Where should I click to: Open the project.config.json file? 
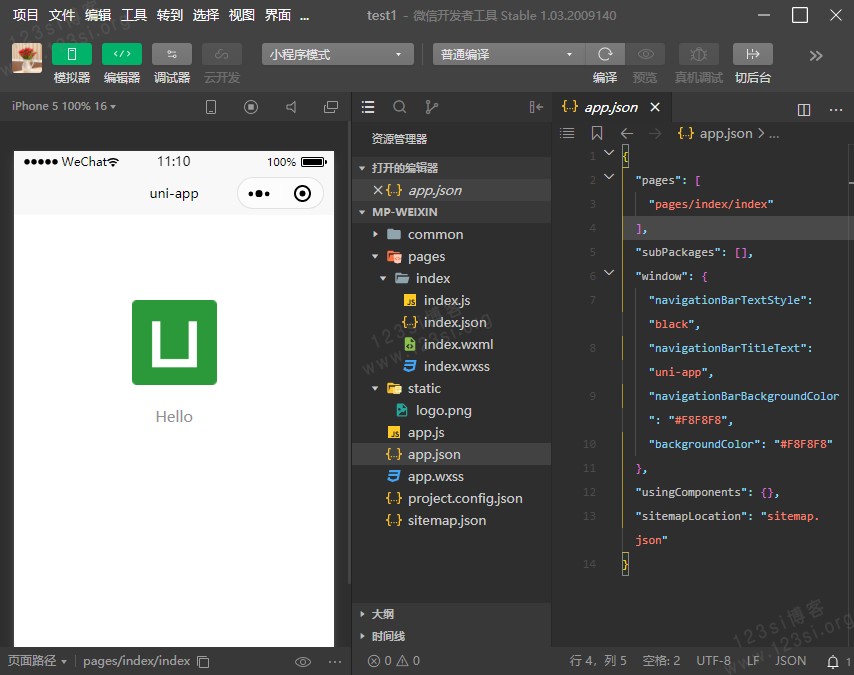pyautogui.click(x=451, y=498)
